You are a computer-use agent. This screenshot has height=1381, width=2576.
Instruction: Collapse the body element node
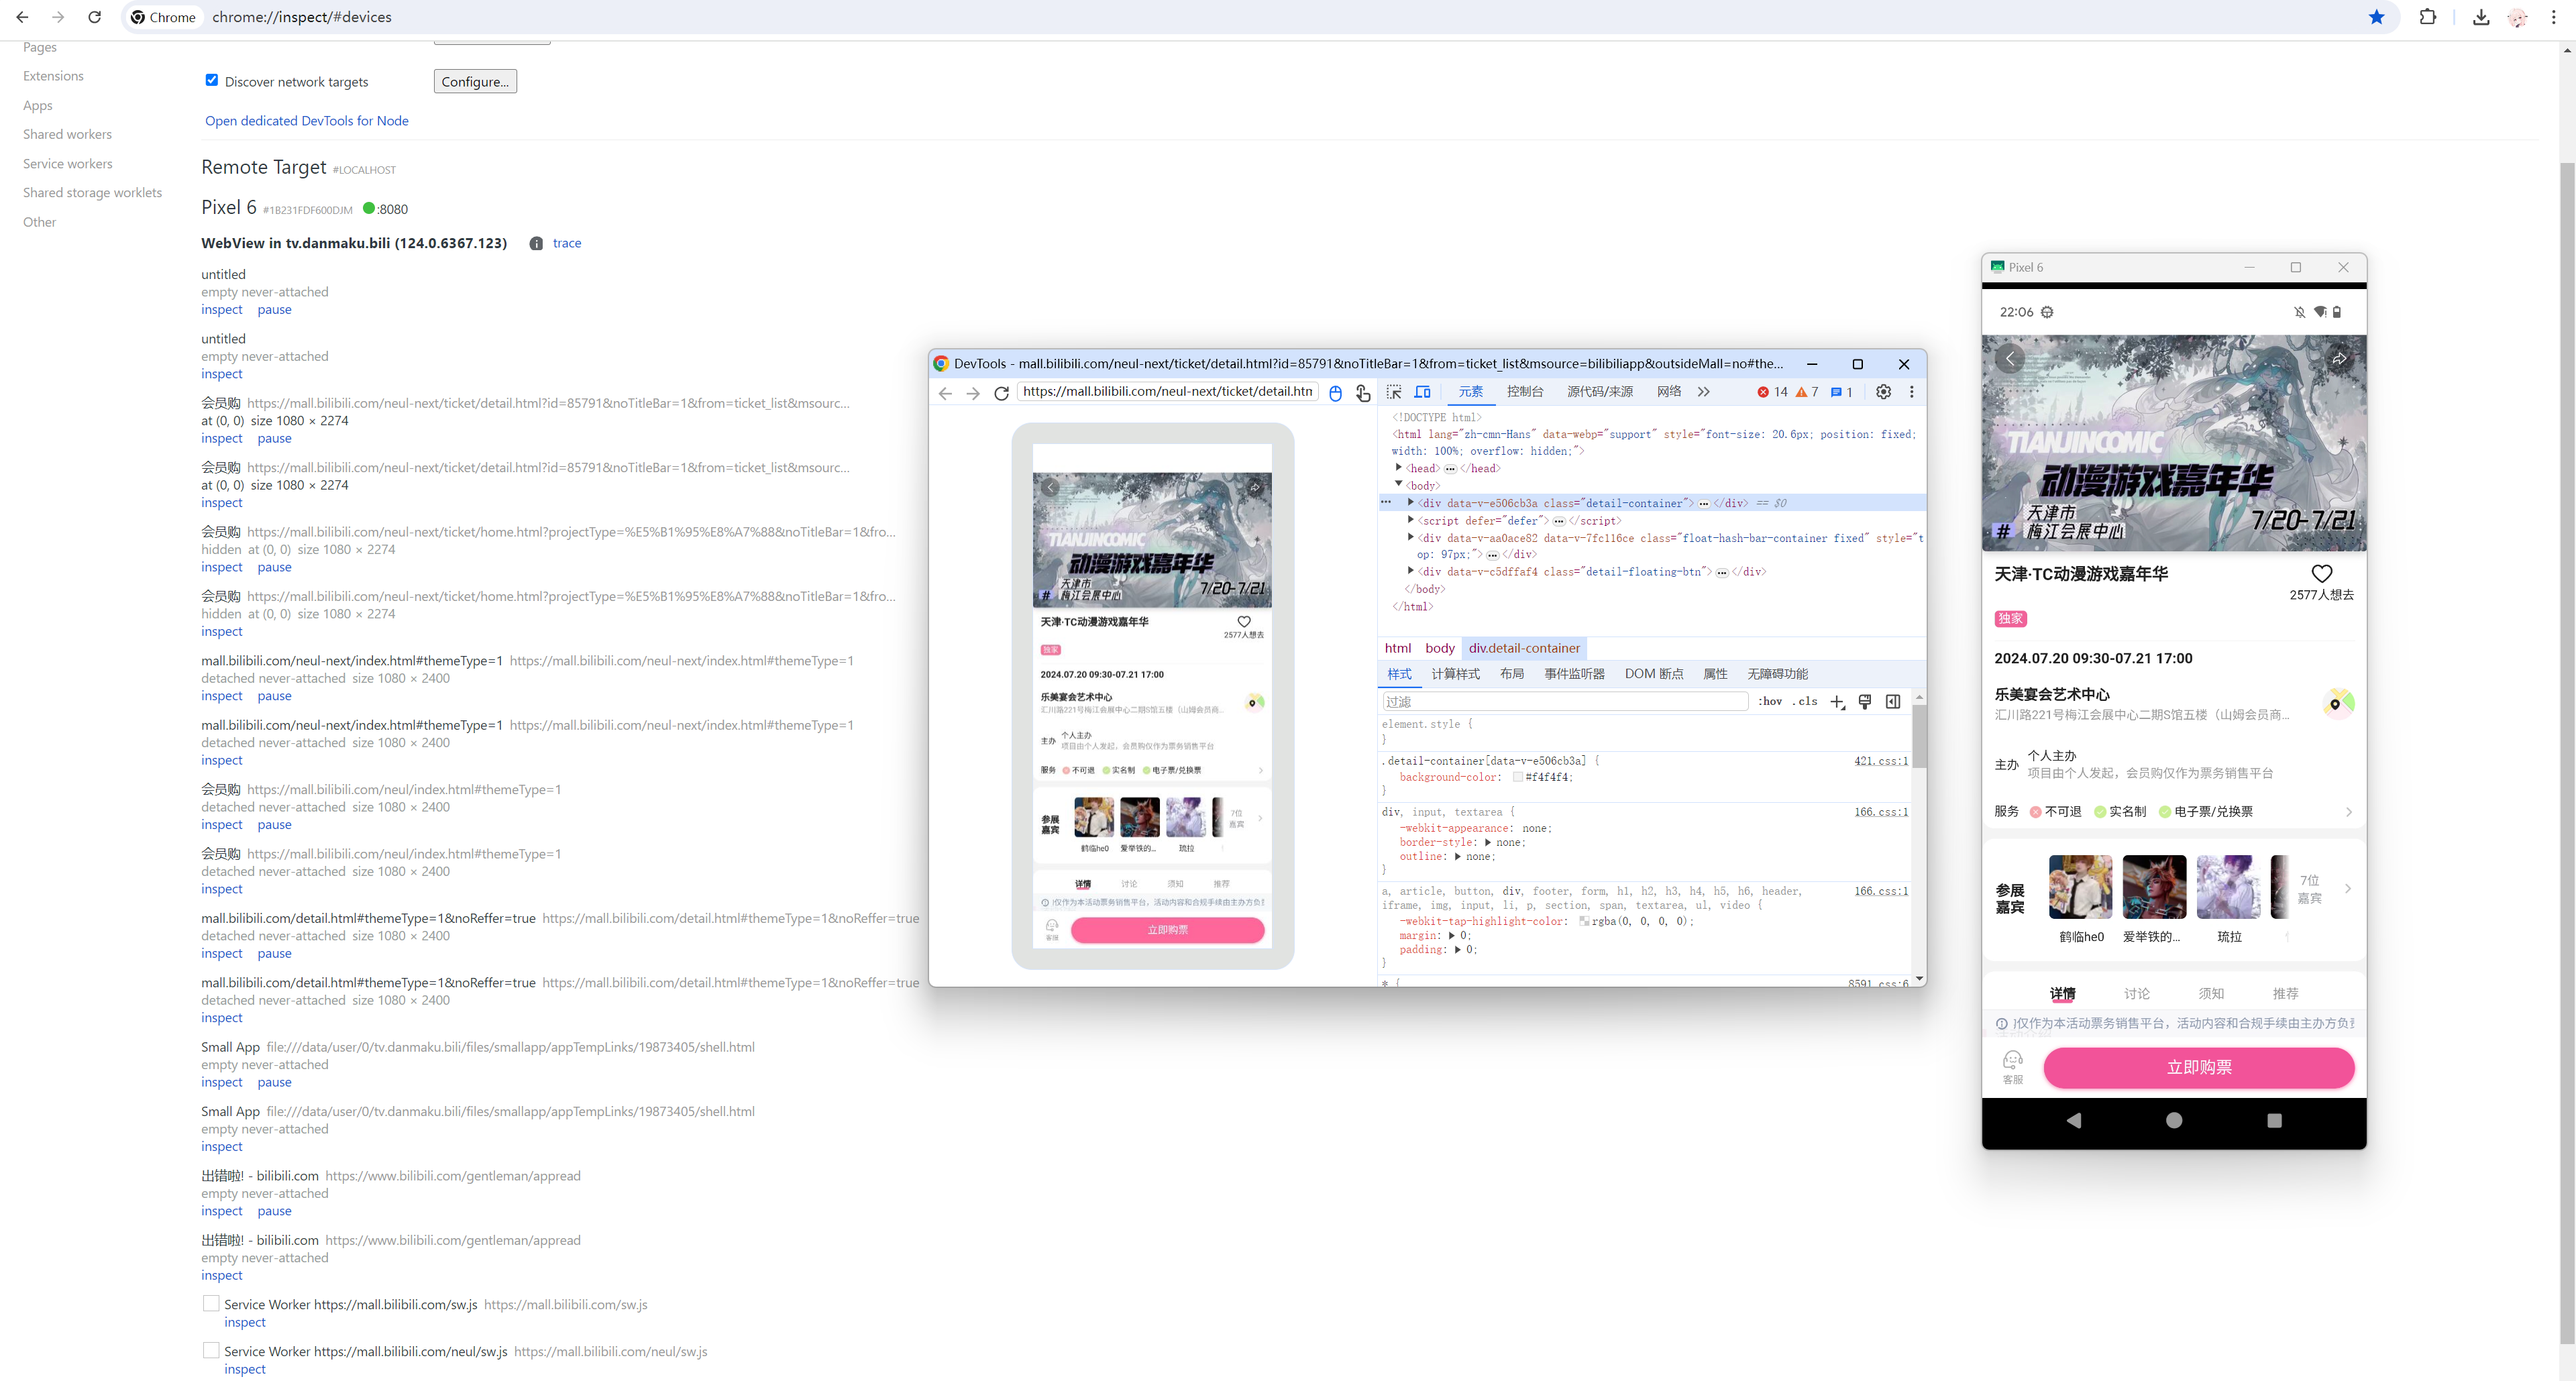coord(1399,484)
